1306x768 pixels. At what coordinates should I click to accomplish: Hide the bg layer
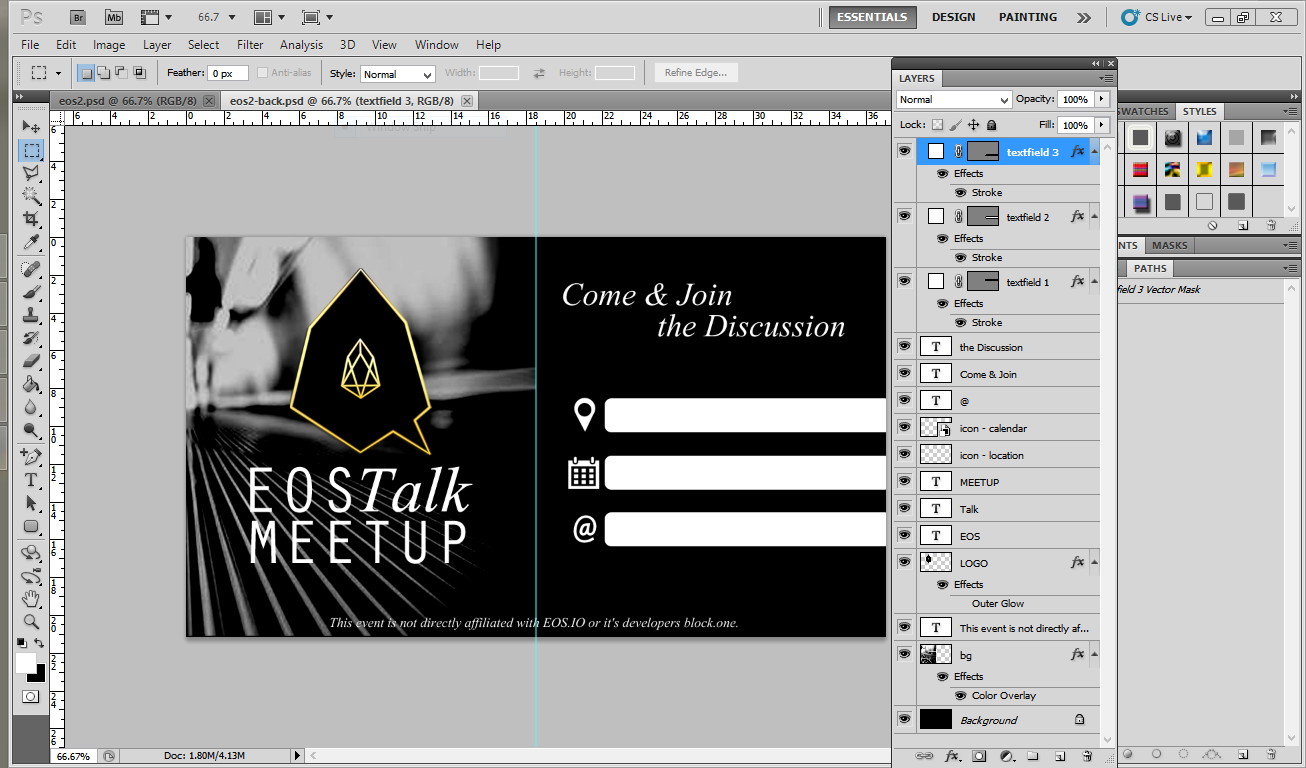pyautogui.click(x=904, y=654)
